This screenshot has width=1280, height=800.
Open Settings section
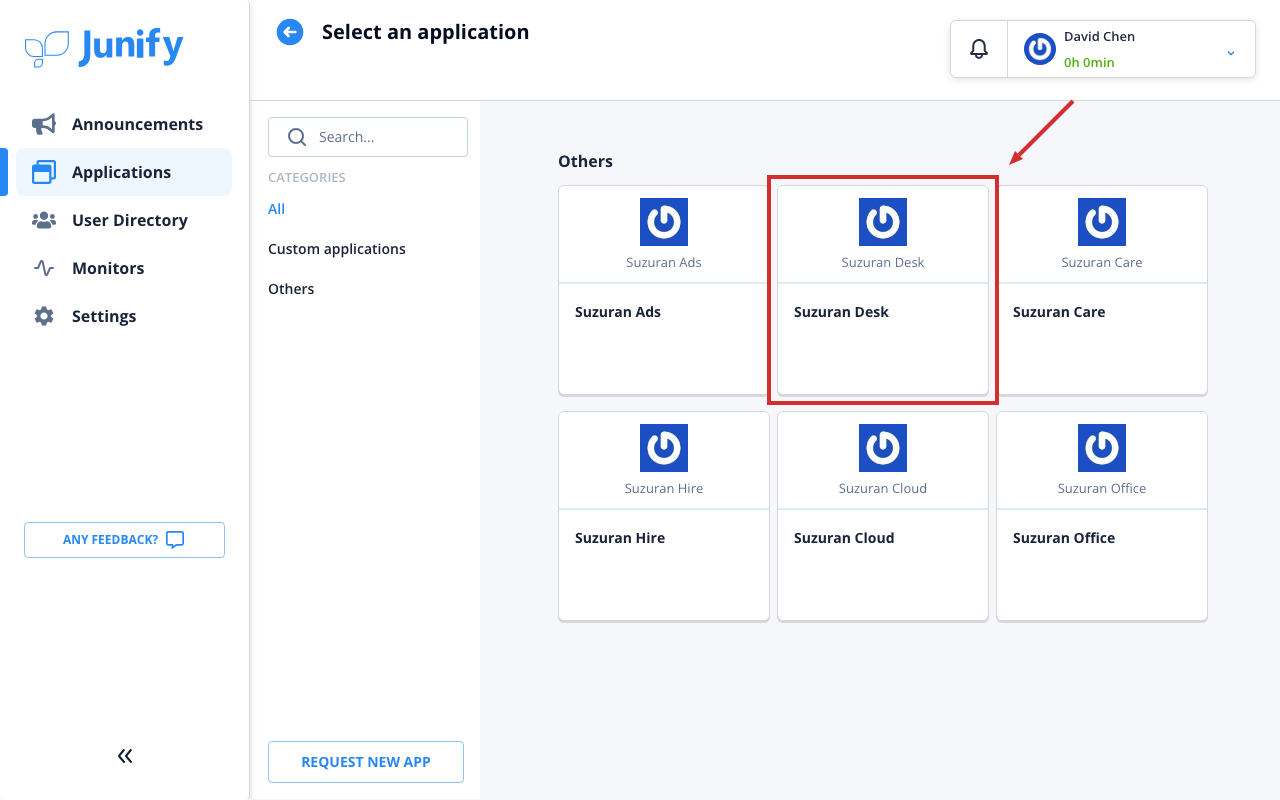124,316
